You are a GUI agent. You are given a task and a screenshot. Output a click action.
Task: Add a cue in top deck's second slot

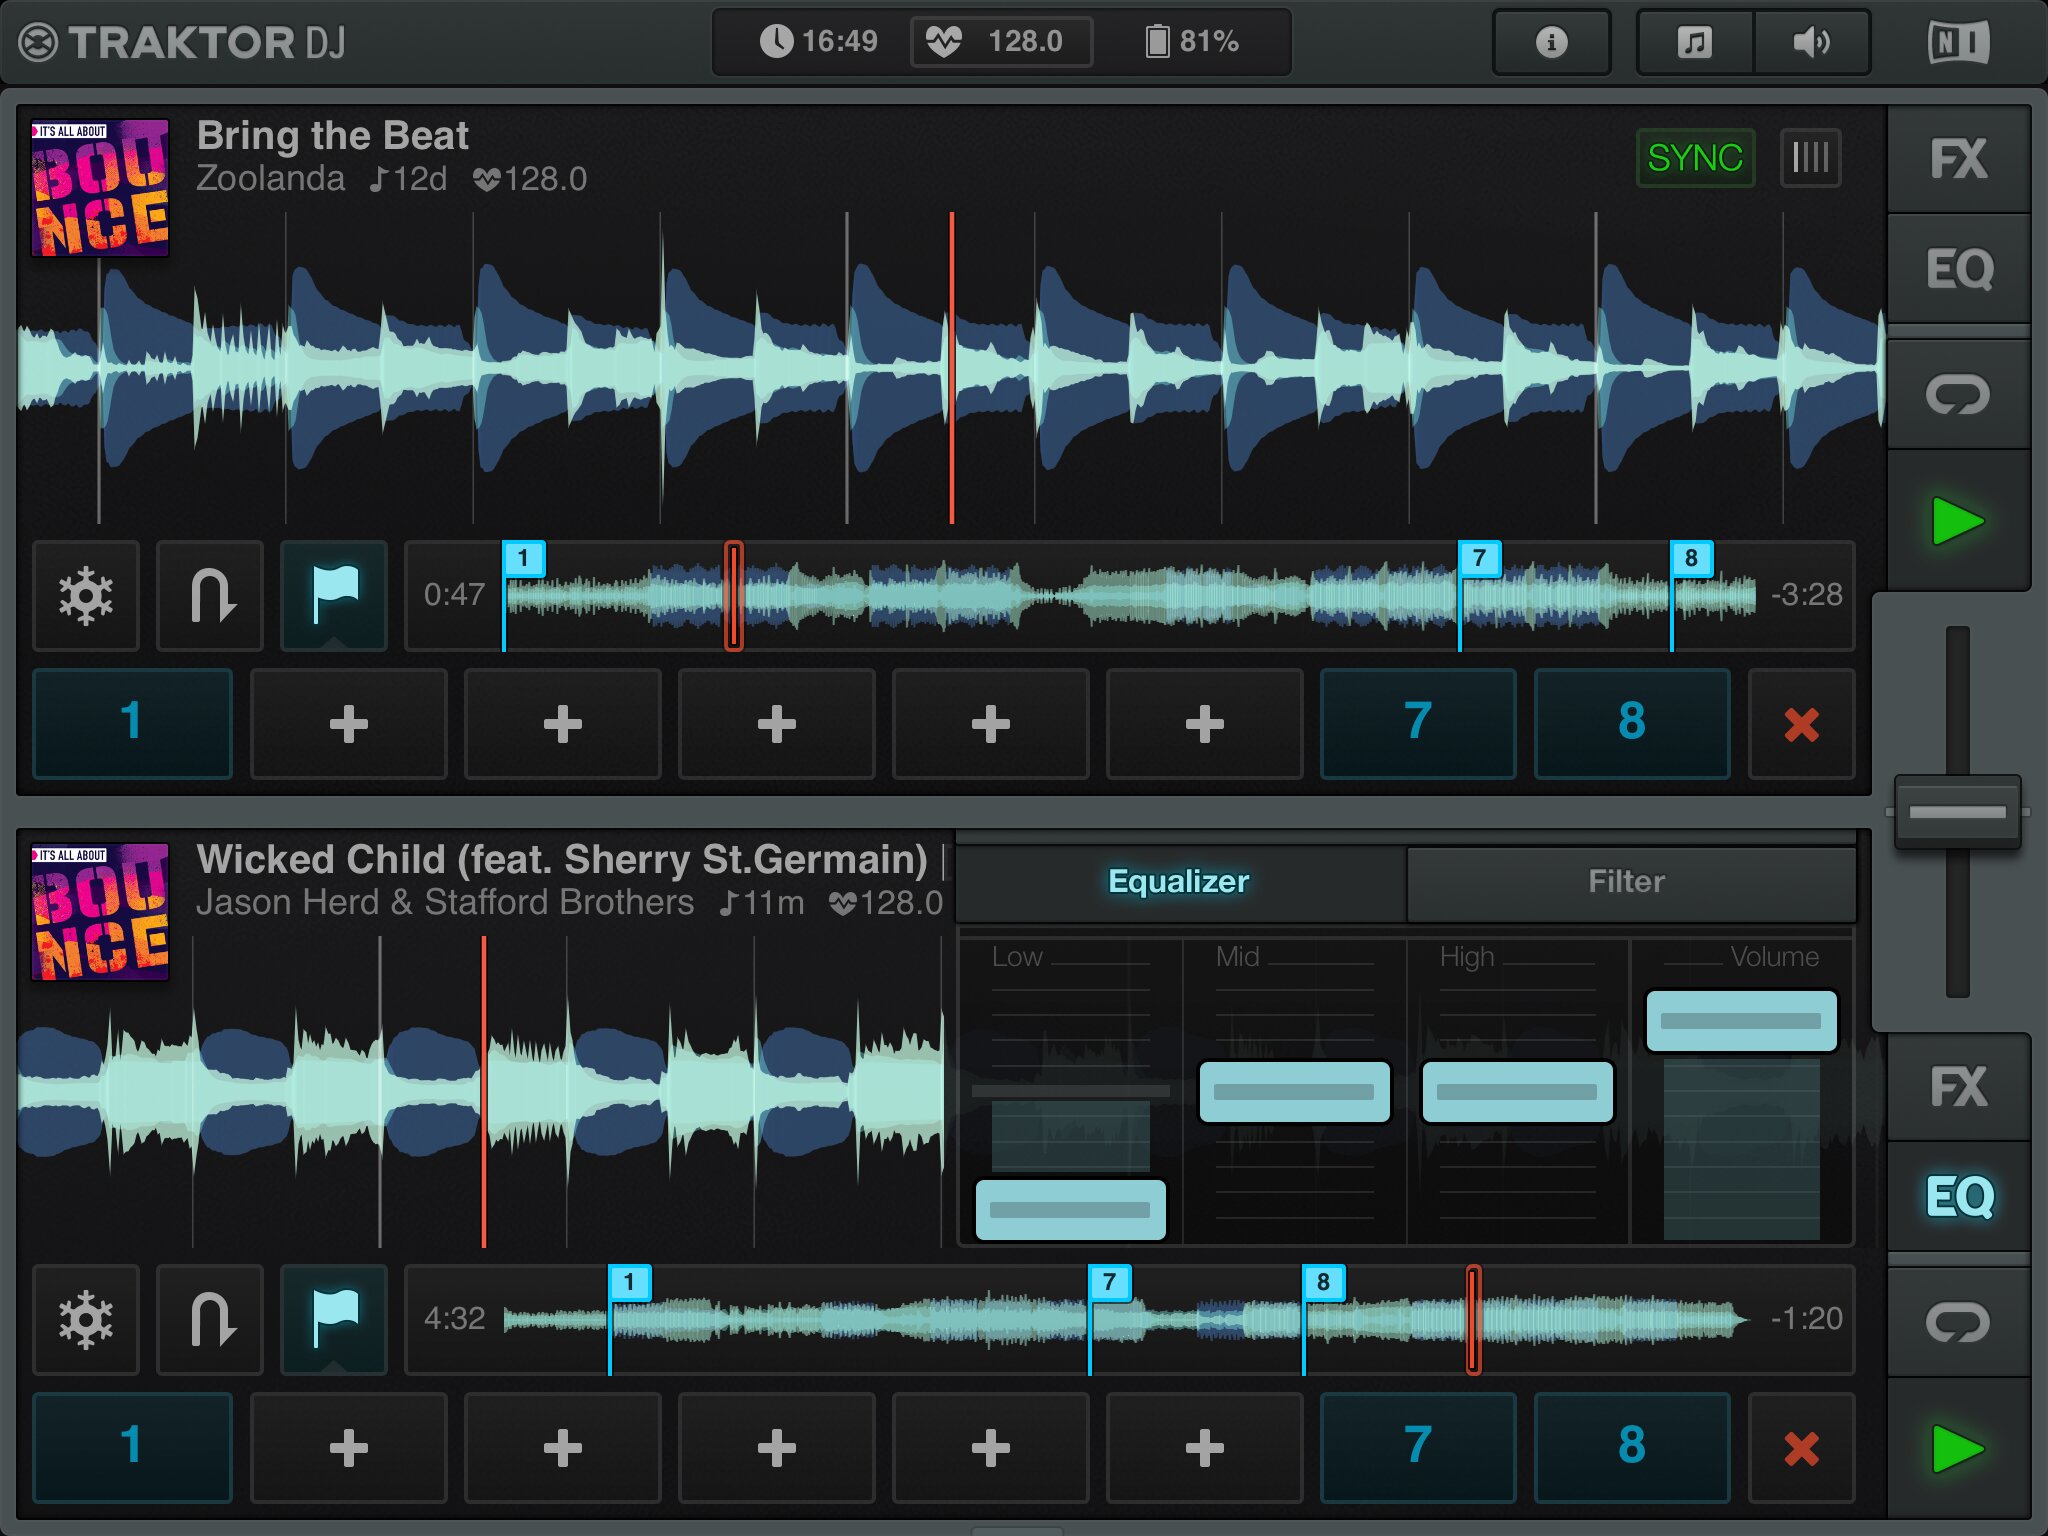pyautogui.click(x=348, y=723)
